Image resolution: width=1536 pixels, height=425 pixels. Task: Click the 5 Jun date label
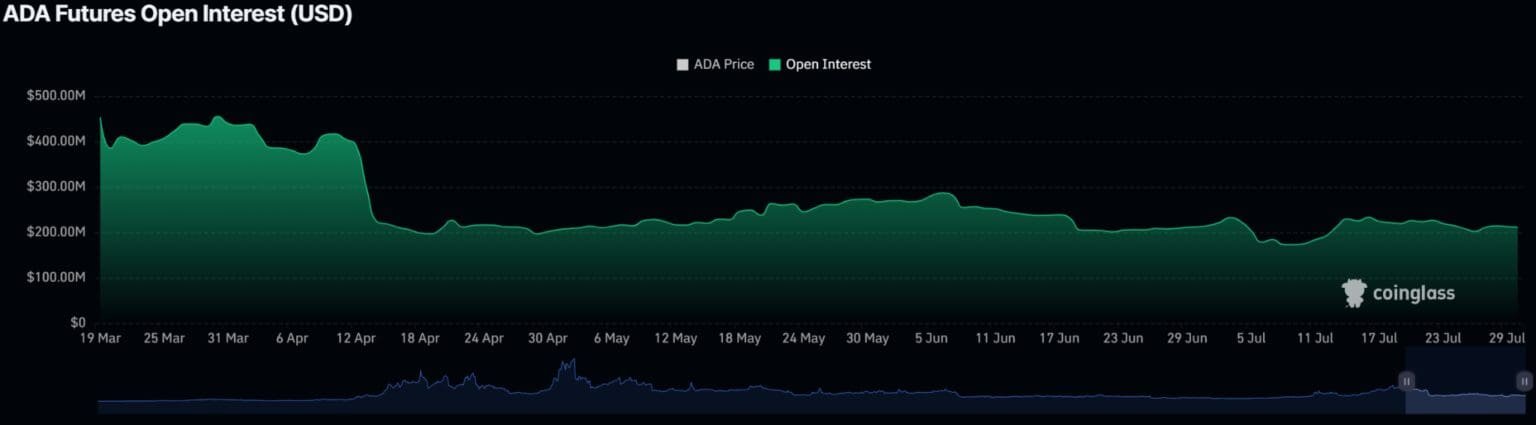pos(931,339)
